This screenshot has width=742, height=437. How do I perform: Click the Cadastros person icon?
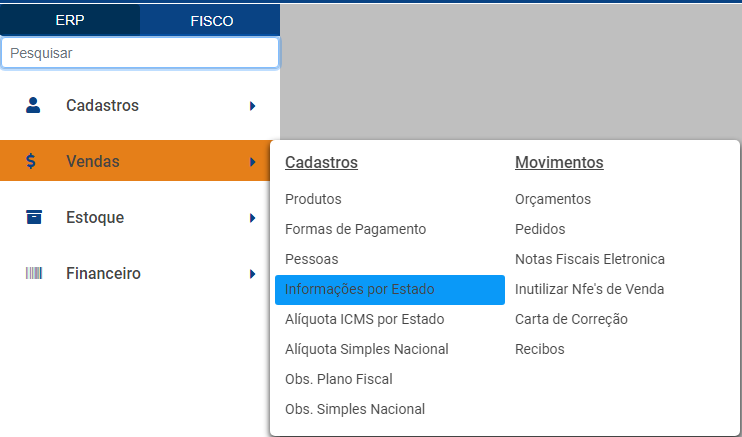point(34,105)
